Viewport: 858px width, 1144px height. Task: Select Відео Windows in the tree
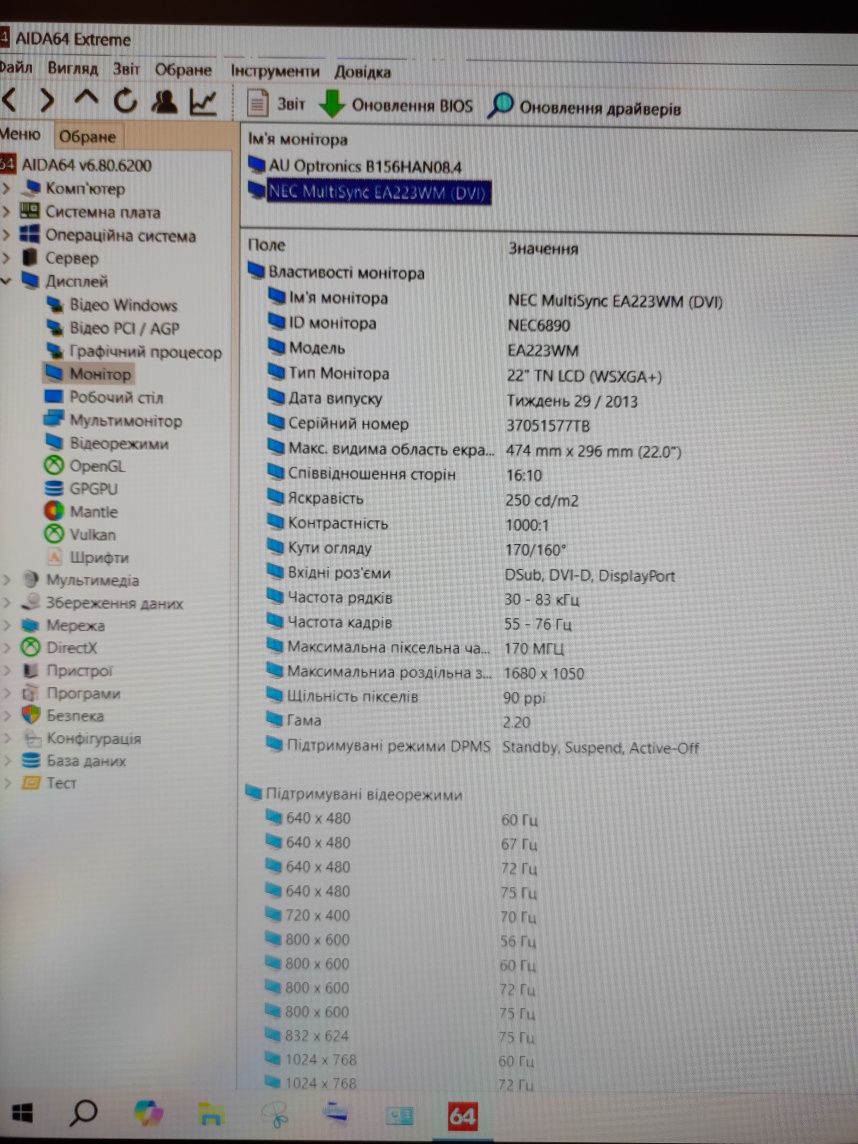coord(123,305)
